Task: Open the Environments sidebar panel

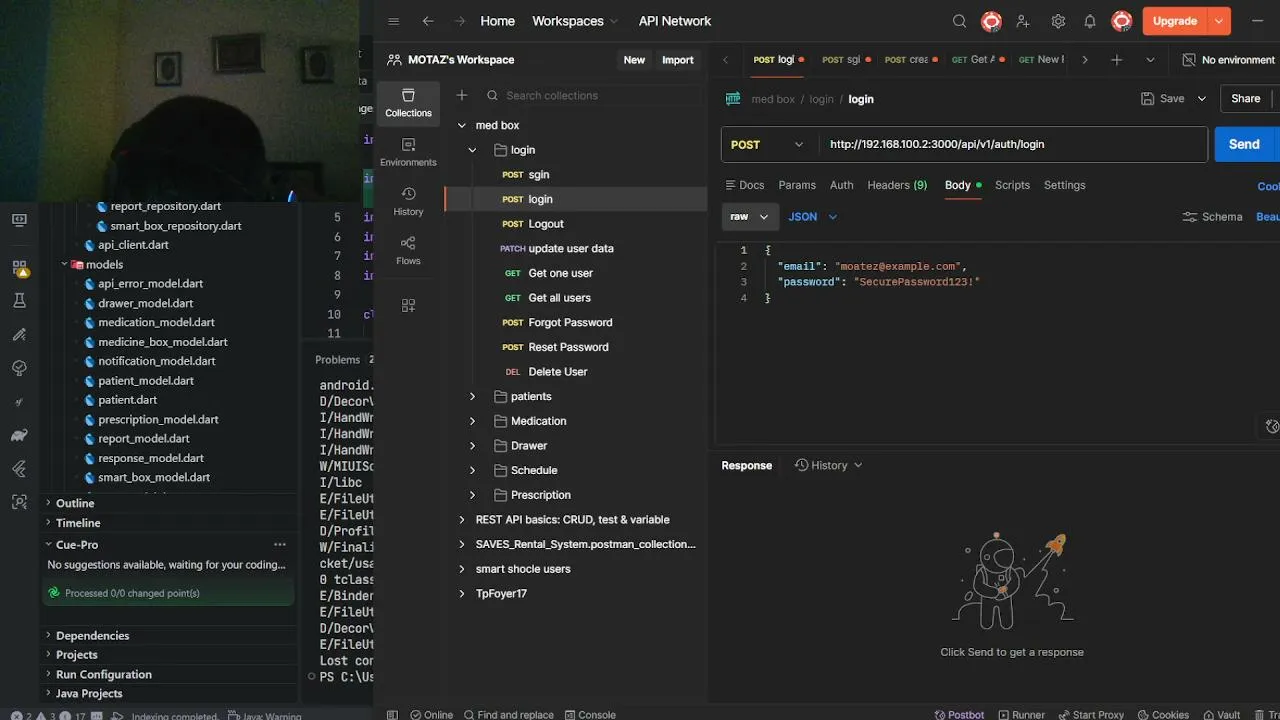Action: coord(408,152)
